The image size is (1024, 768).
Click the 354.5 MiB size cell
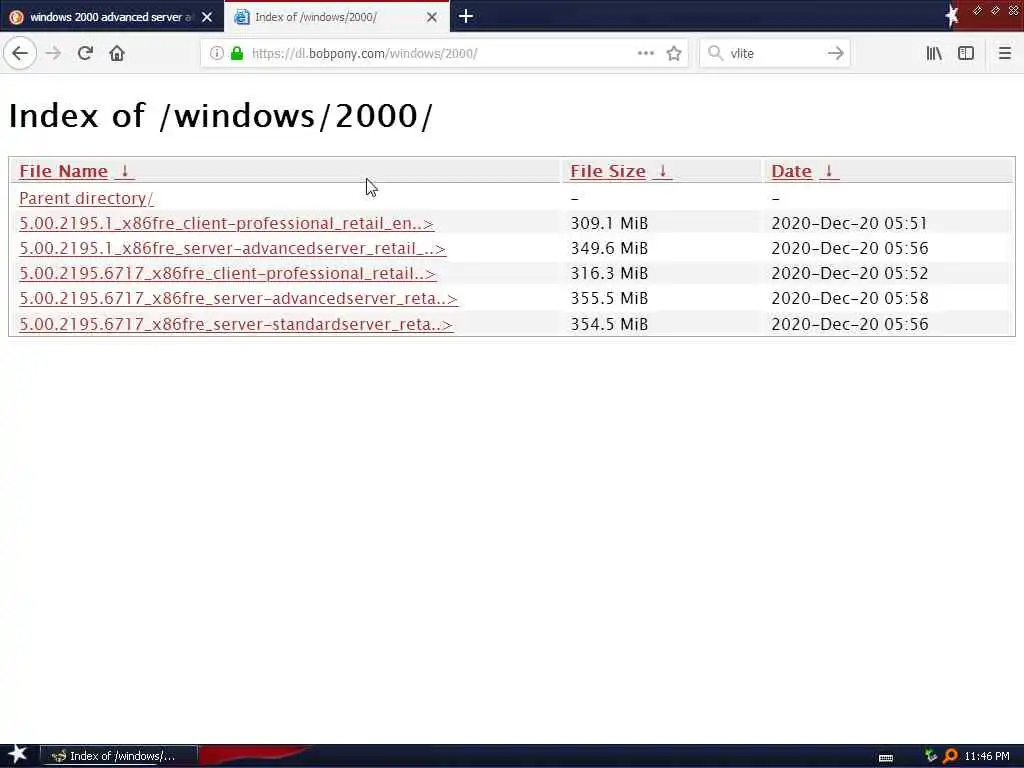609,324
